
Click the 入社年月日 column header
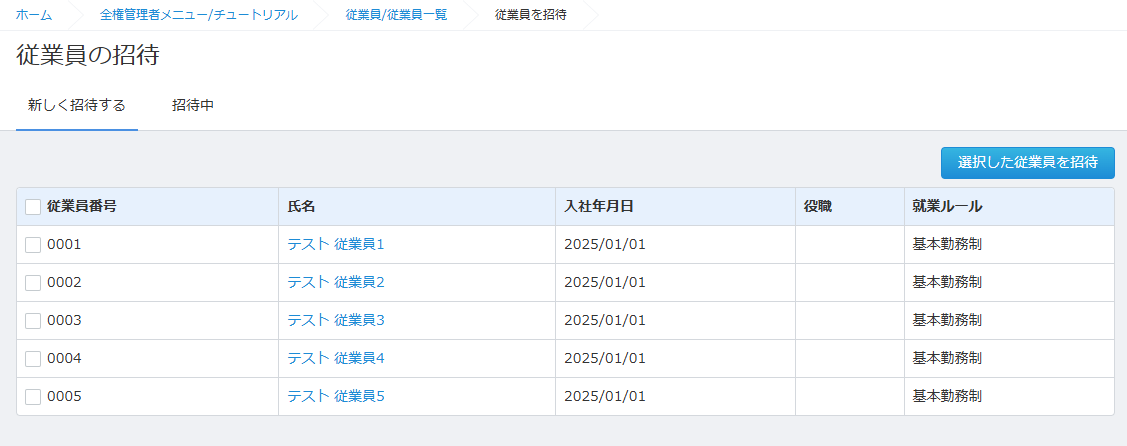599,207
